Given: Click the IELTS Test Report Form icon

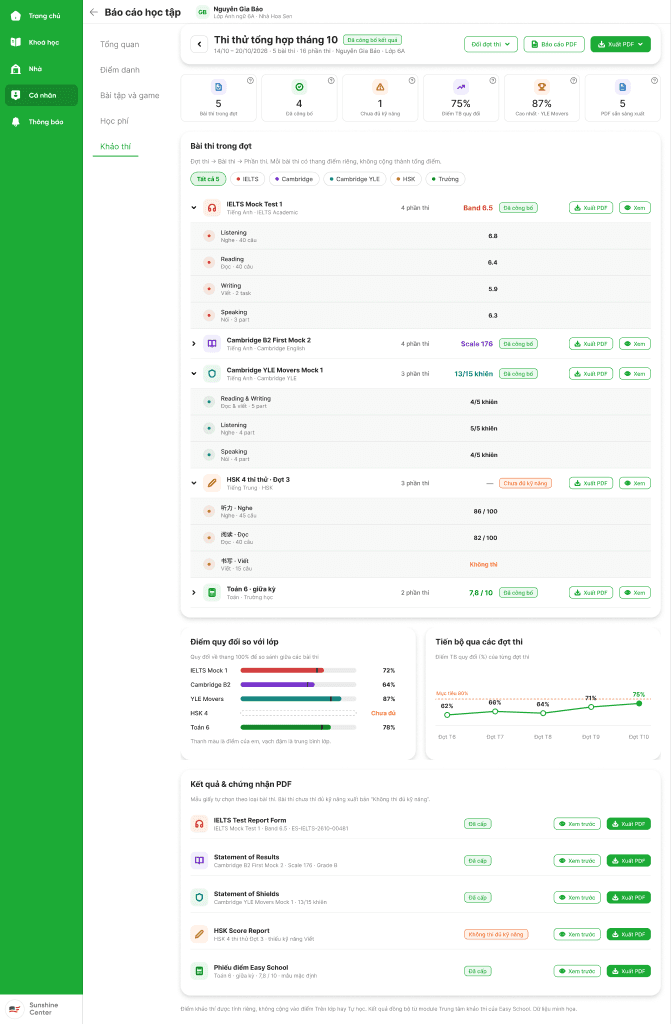Looking at the screenshot, I should (199, 824).
